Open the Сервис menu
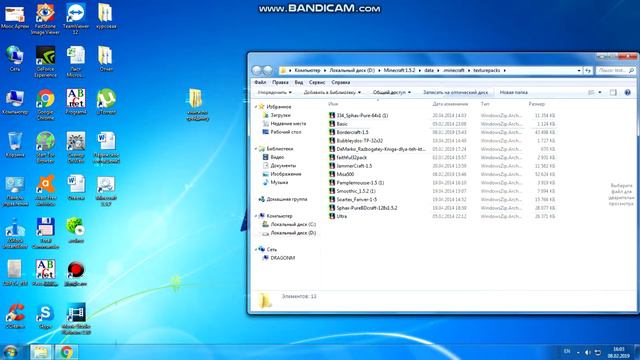Viewport: 640px width, 360px height. [x=317, y=82]
